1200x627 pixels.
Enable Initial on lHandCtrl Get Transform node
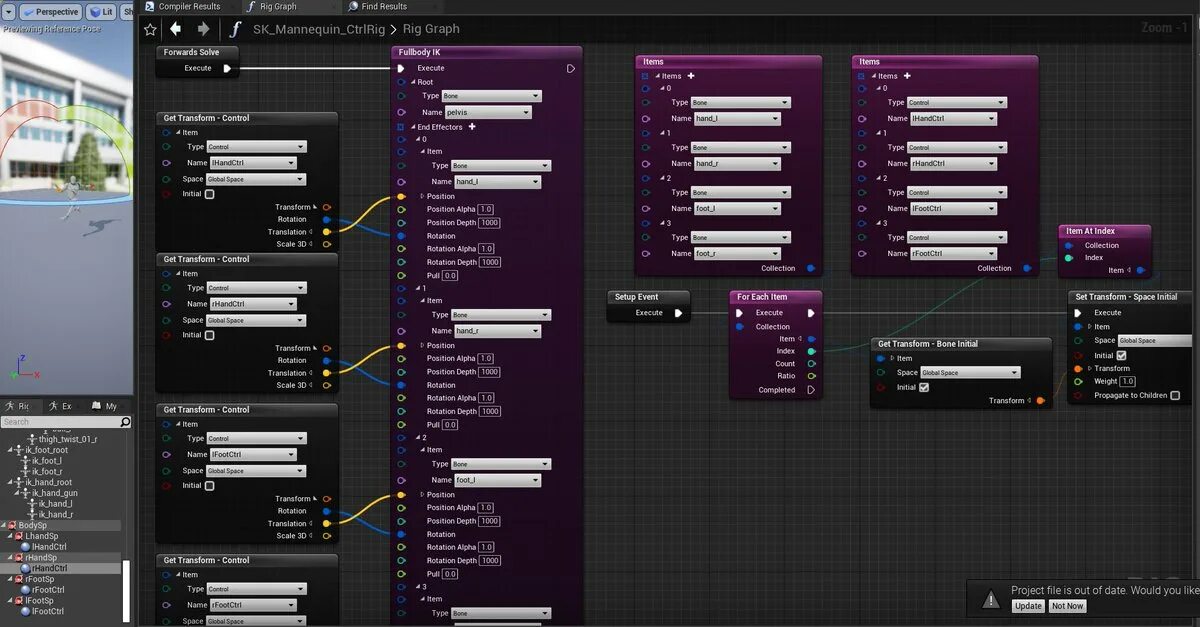(209, 194)
